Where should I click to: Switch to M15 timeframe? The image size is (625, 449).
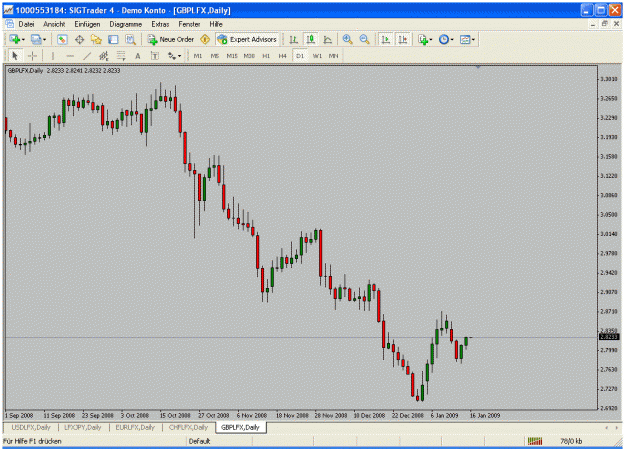coord(232,56)
